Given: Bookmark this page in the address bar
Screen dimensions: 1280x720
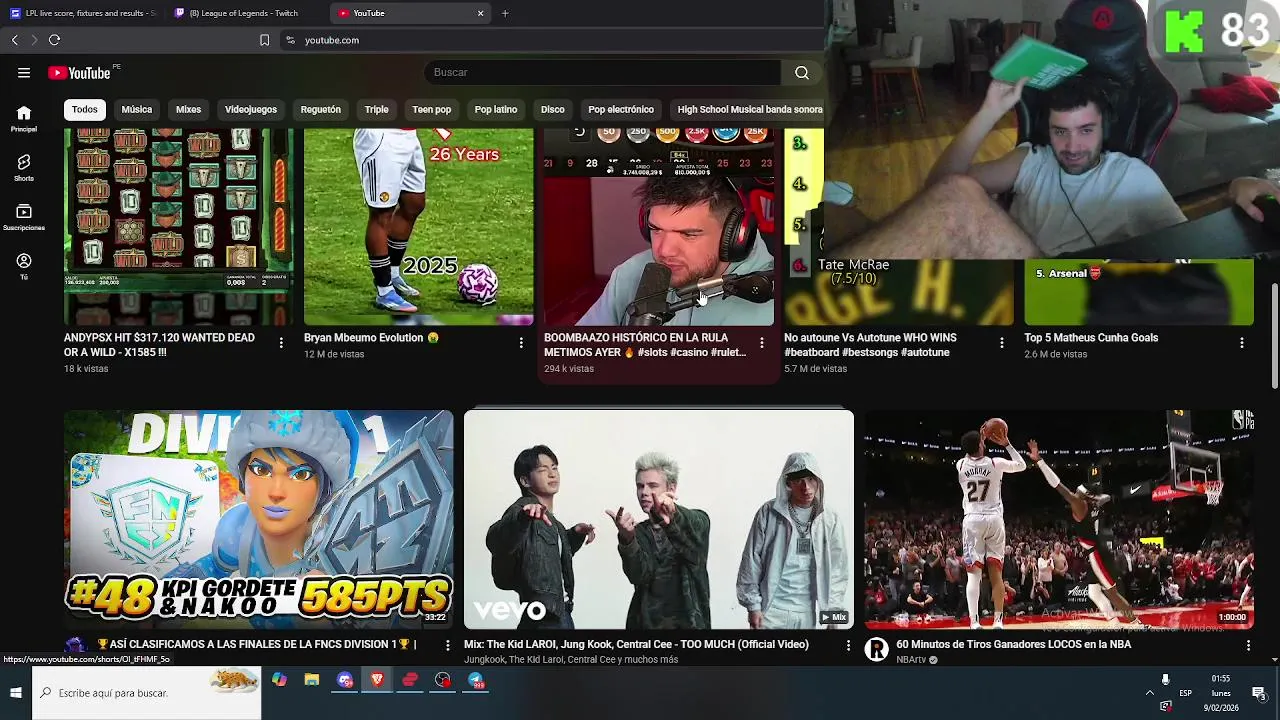Looking at the screenshot, I should (x=264, y=40).
